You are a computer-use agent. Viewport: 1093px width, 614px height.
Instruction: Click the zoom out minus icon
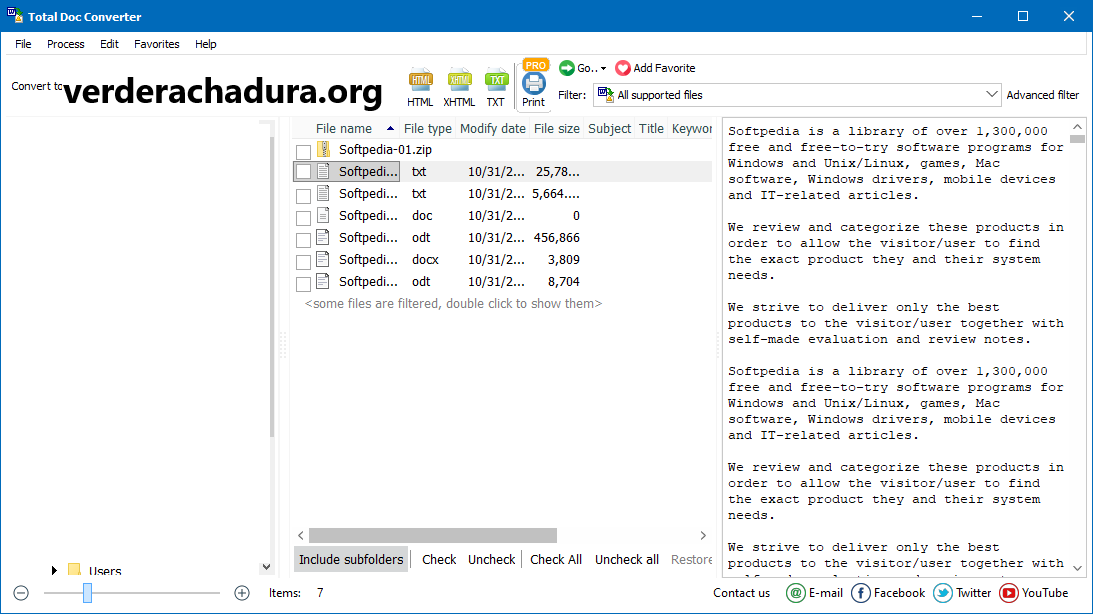coord(21,592)
